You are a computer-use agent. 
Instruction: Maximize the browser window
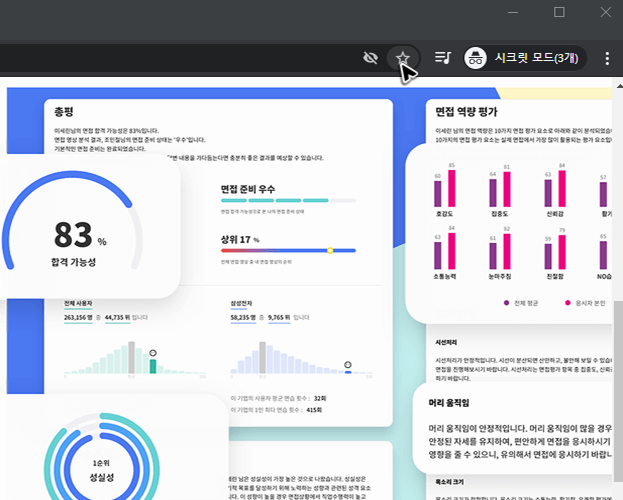click(559, 12)
